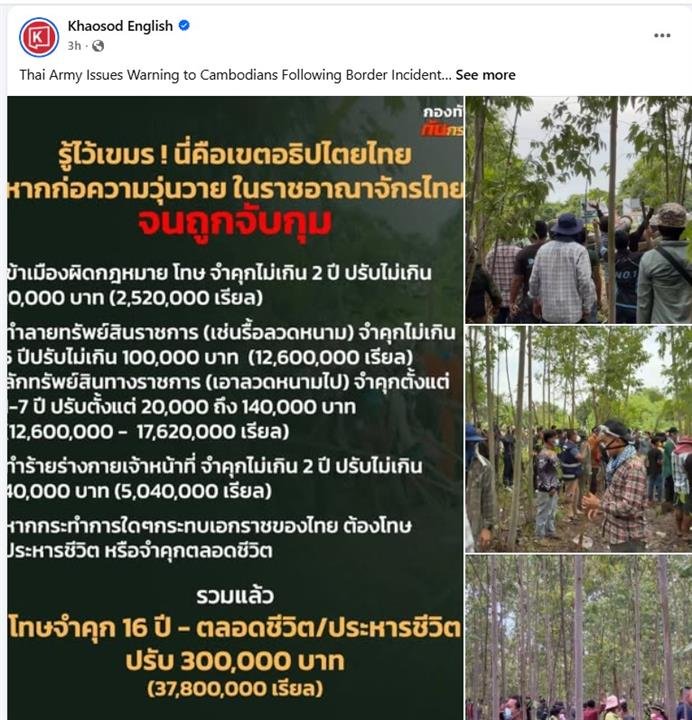The image size is (692, 720).
Task: Click the public globe audience icon
Action: pos(98,46)
